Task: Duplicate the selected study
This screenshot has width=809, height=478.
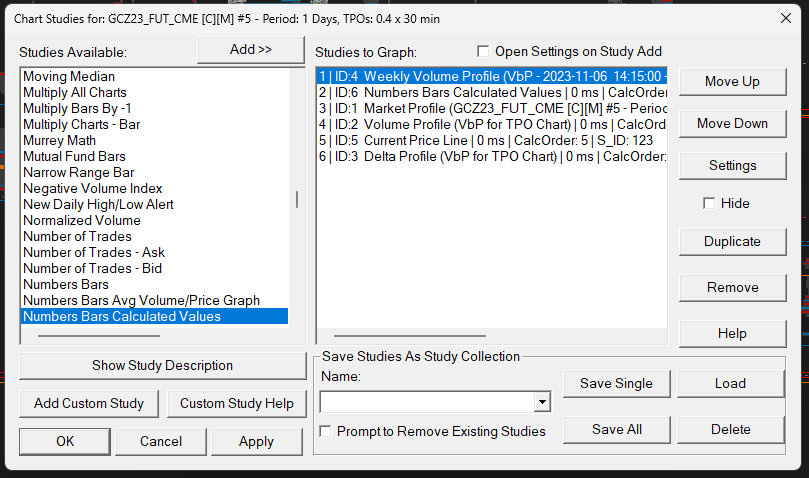Action: pyautogui.click(x=732, y=241)
